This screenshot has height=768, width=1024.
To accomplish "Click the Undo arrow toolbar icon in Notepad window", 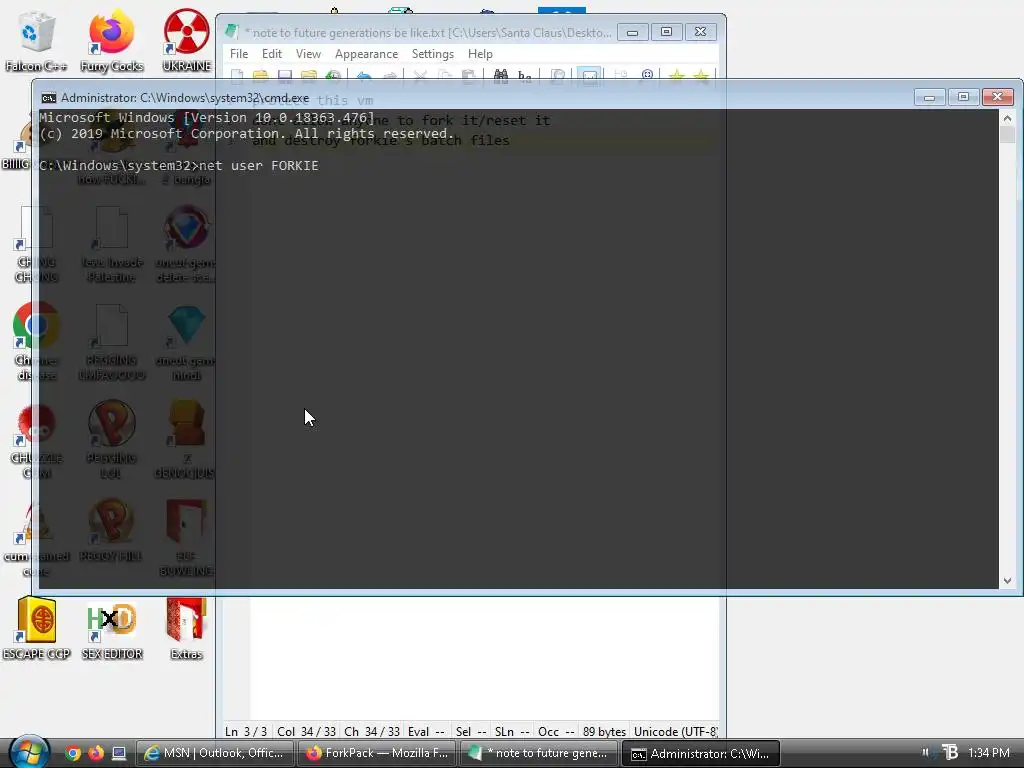I will [x=364, y=76].
